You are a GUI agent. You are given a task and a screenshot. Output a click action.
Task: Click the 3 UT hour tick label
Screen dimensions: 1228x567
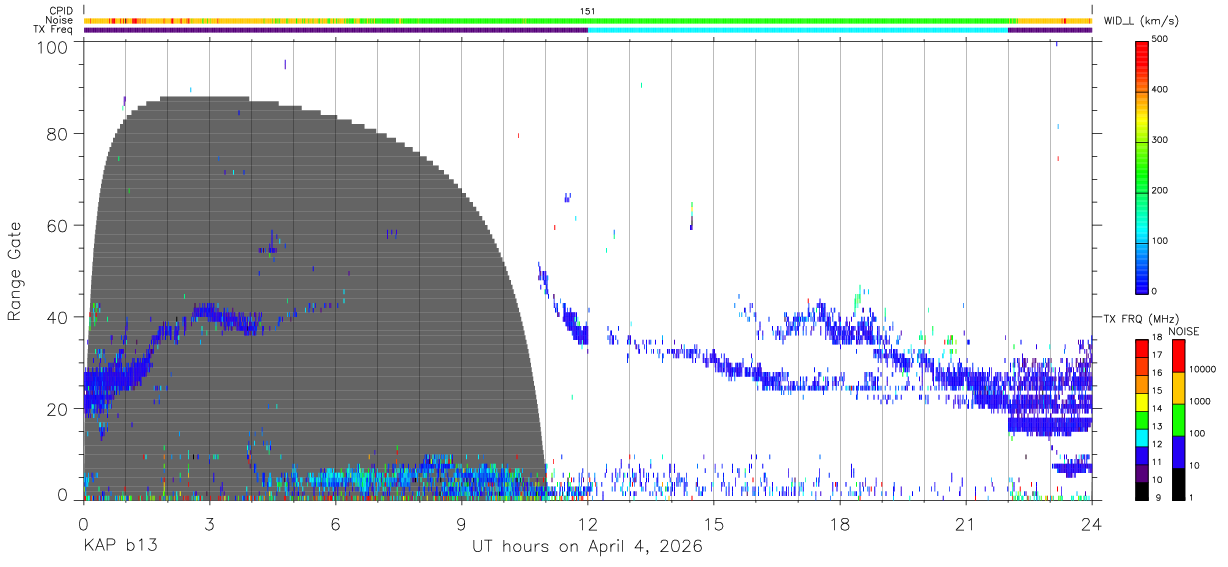[x=209, y=524]
